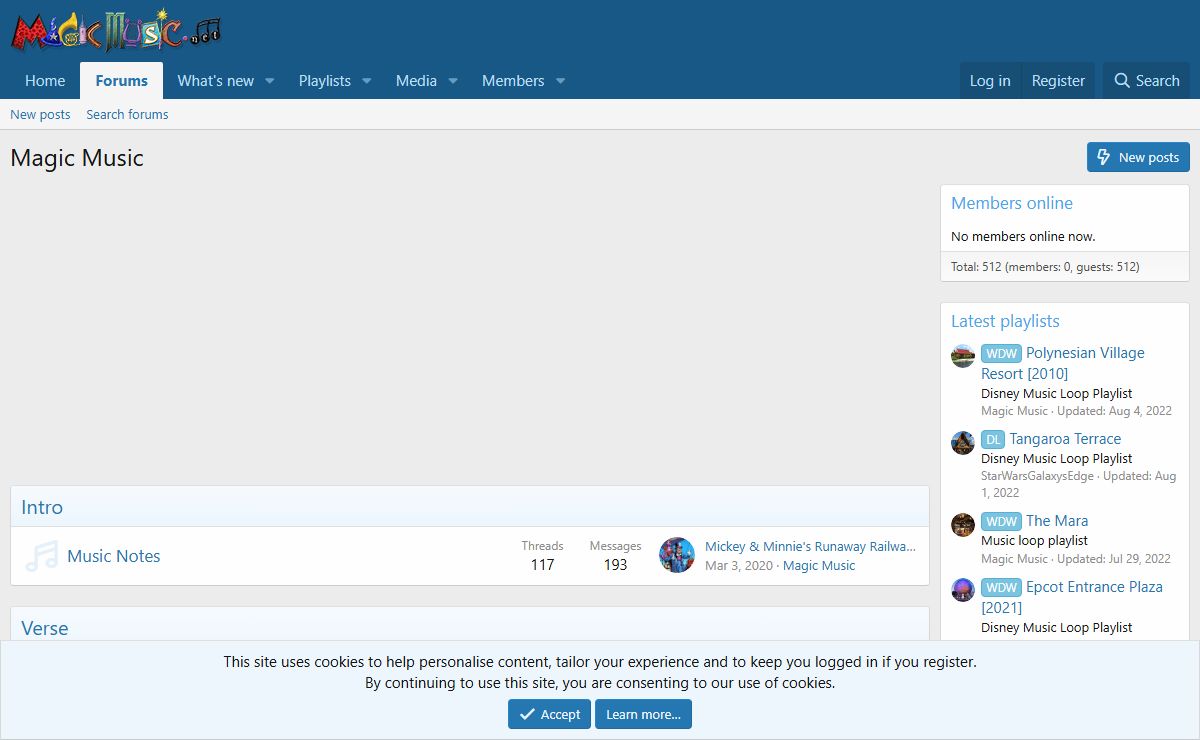
Task: Click the Music Notes forum icon
Action: 41,556
